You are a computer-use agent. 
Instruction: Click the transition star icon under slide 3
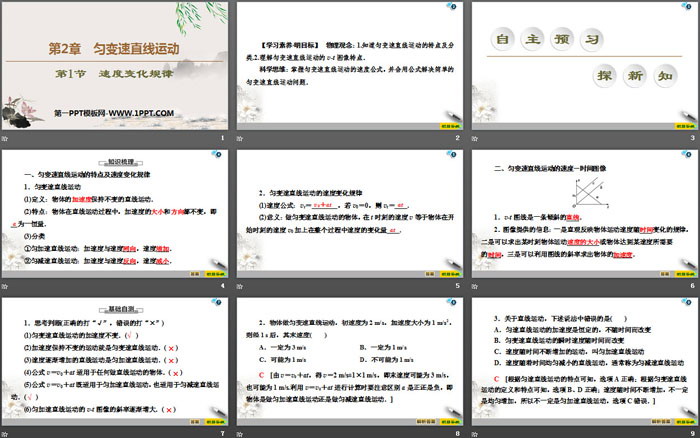(475, 138)
